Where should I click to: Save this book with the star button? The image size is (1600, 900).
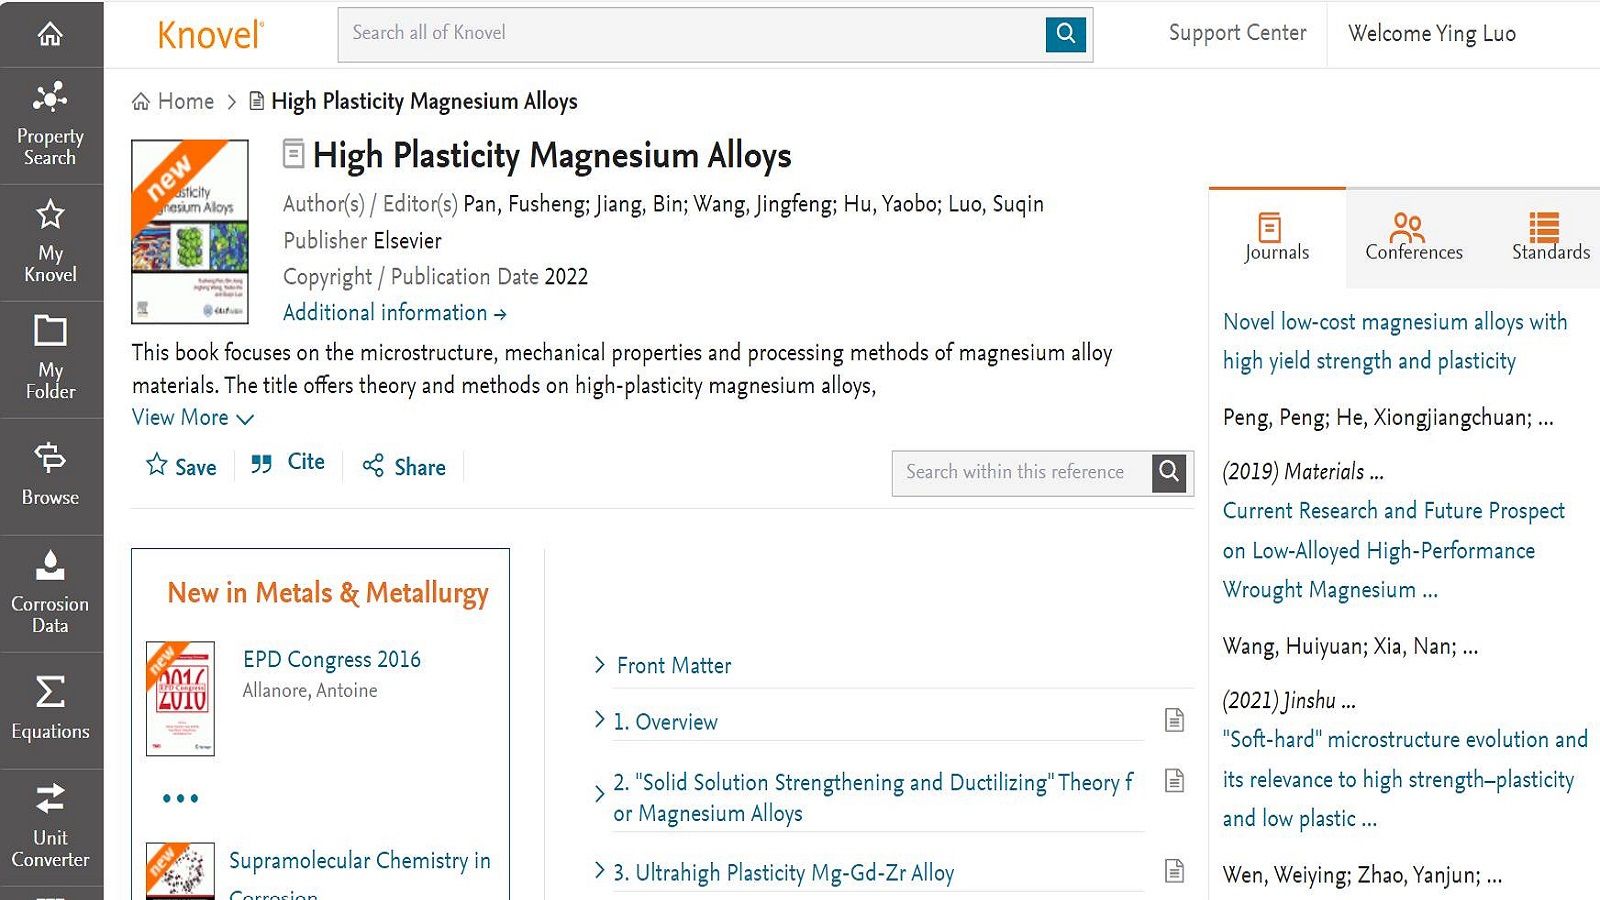click(x=181, y=466)
